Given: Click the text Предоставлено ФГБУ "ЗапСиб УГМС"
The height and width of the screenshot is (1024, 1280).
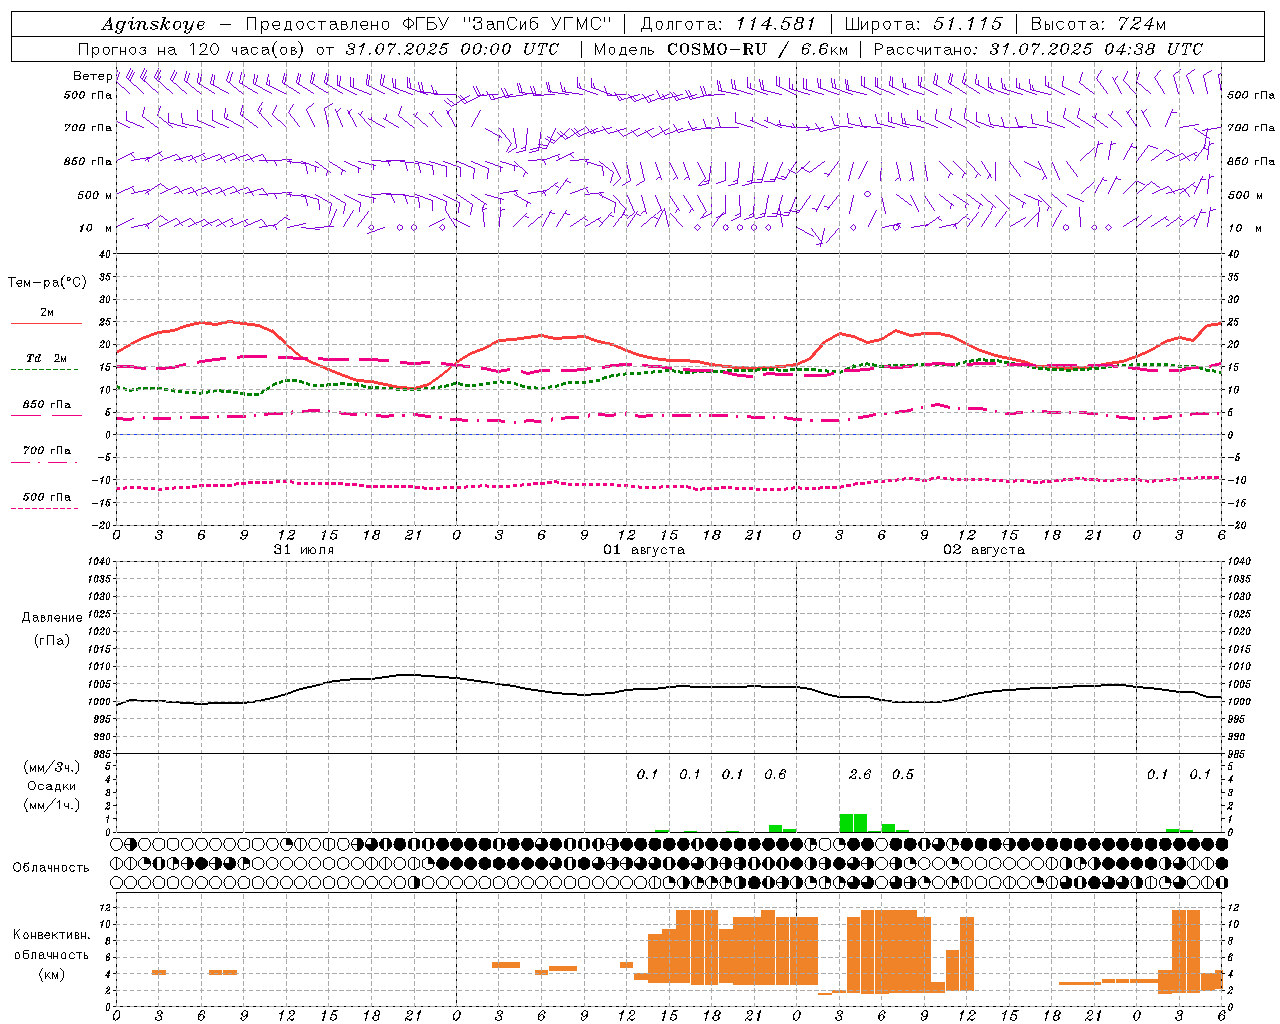Looking at the screenshot, I should pyautogui.click(x=428, y=24).
